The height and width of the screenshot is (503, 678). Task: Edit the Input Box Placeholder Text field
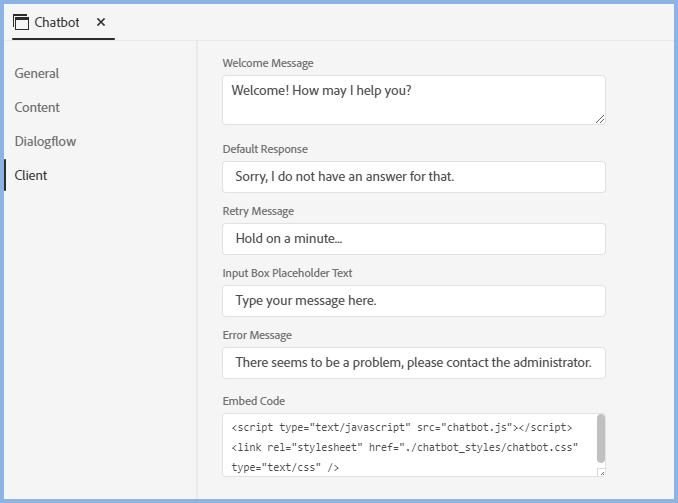(x=413, y=301)
